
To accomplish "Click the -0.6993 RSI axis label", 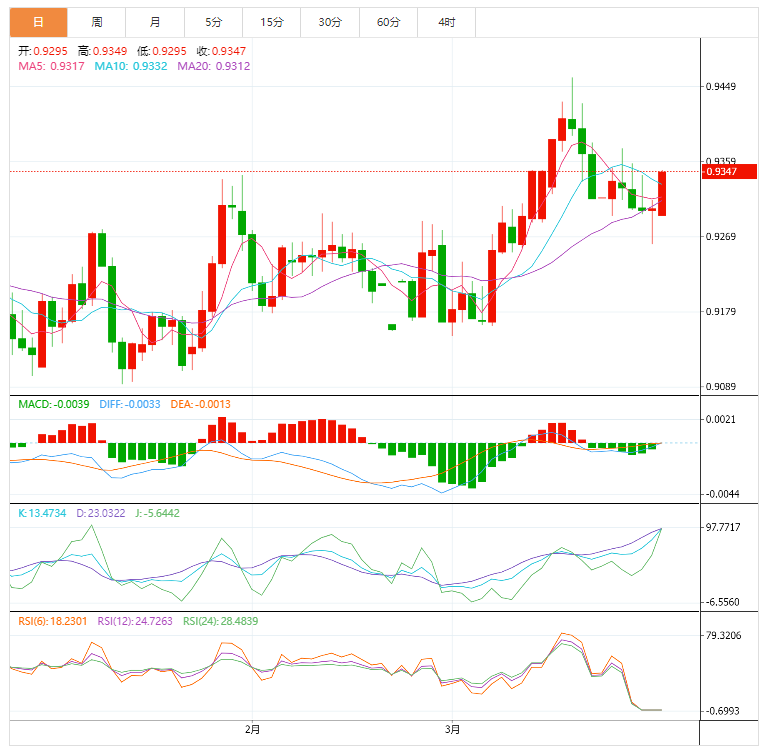I will (x=721, y=711).
